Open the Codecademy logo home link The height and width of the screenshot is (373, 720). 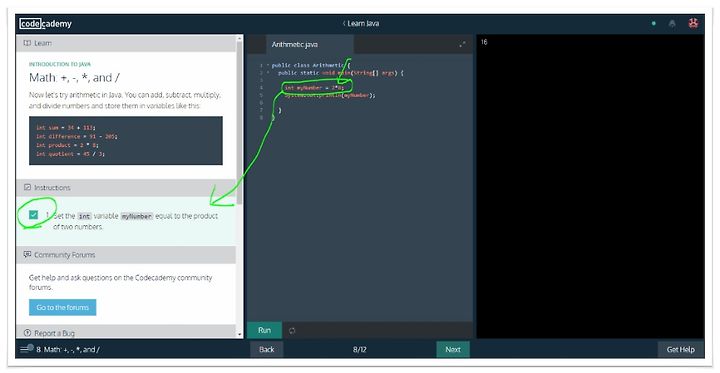[x=46, y=23]
